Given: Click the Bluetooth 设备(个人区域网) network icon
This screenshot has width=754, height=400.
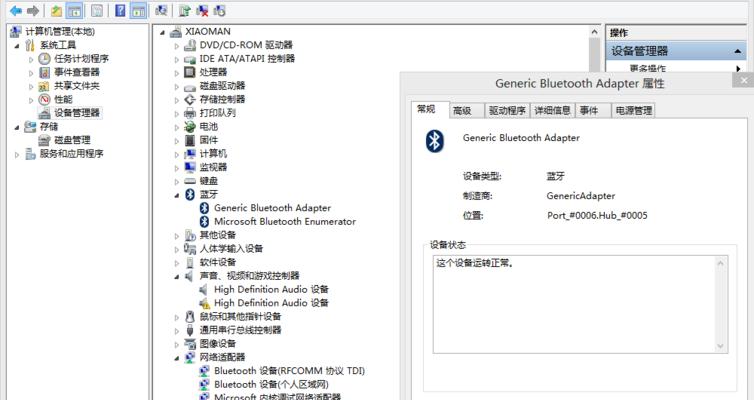Looking at the screenshot, I should point(204,385).
